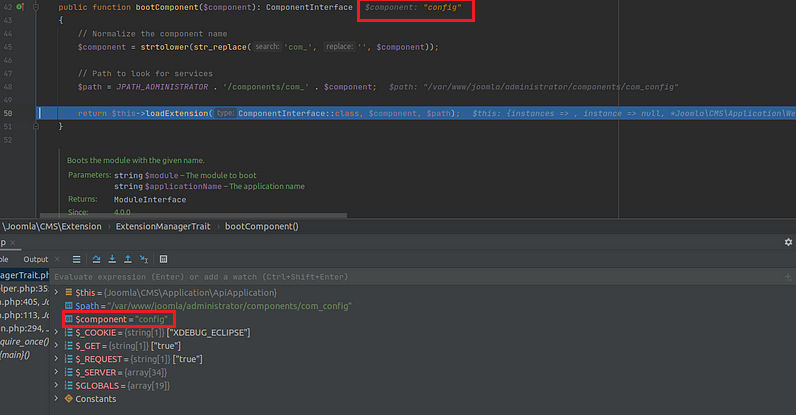Click the Show Execution Point icon
796x415 pixels.
(77, 258)
